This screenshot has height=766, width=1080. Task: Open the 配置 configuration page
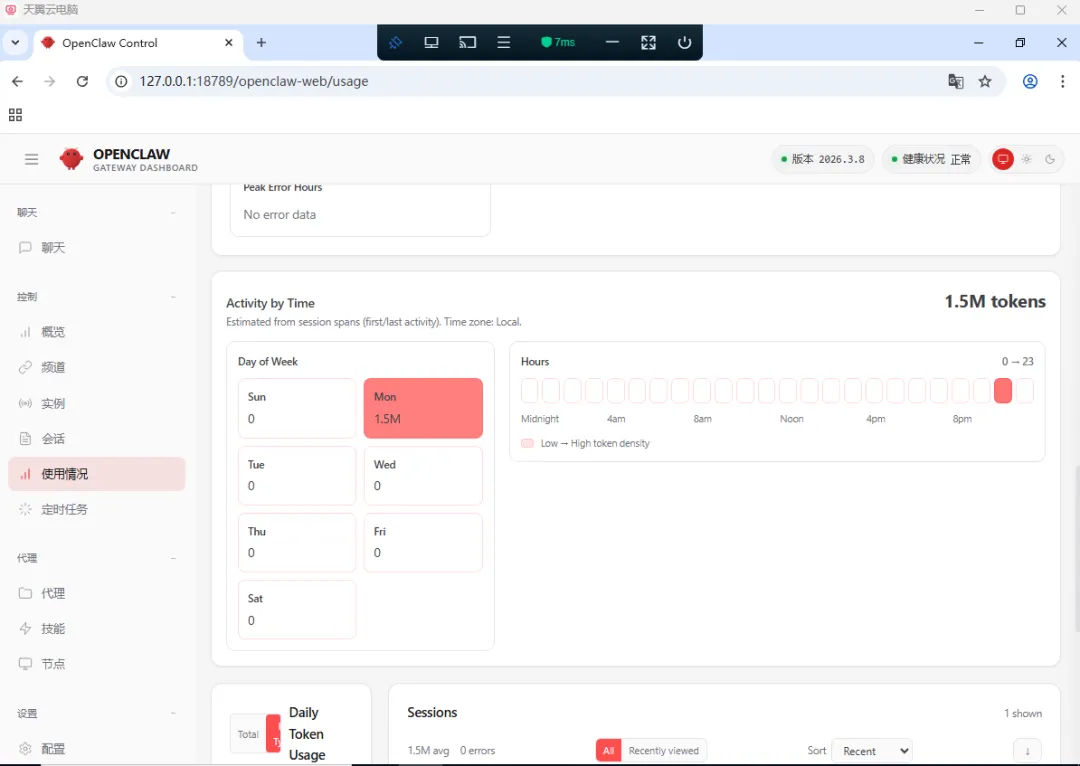[x=96, y=749]
